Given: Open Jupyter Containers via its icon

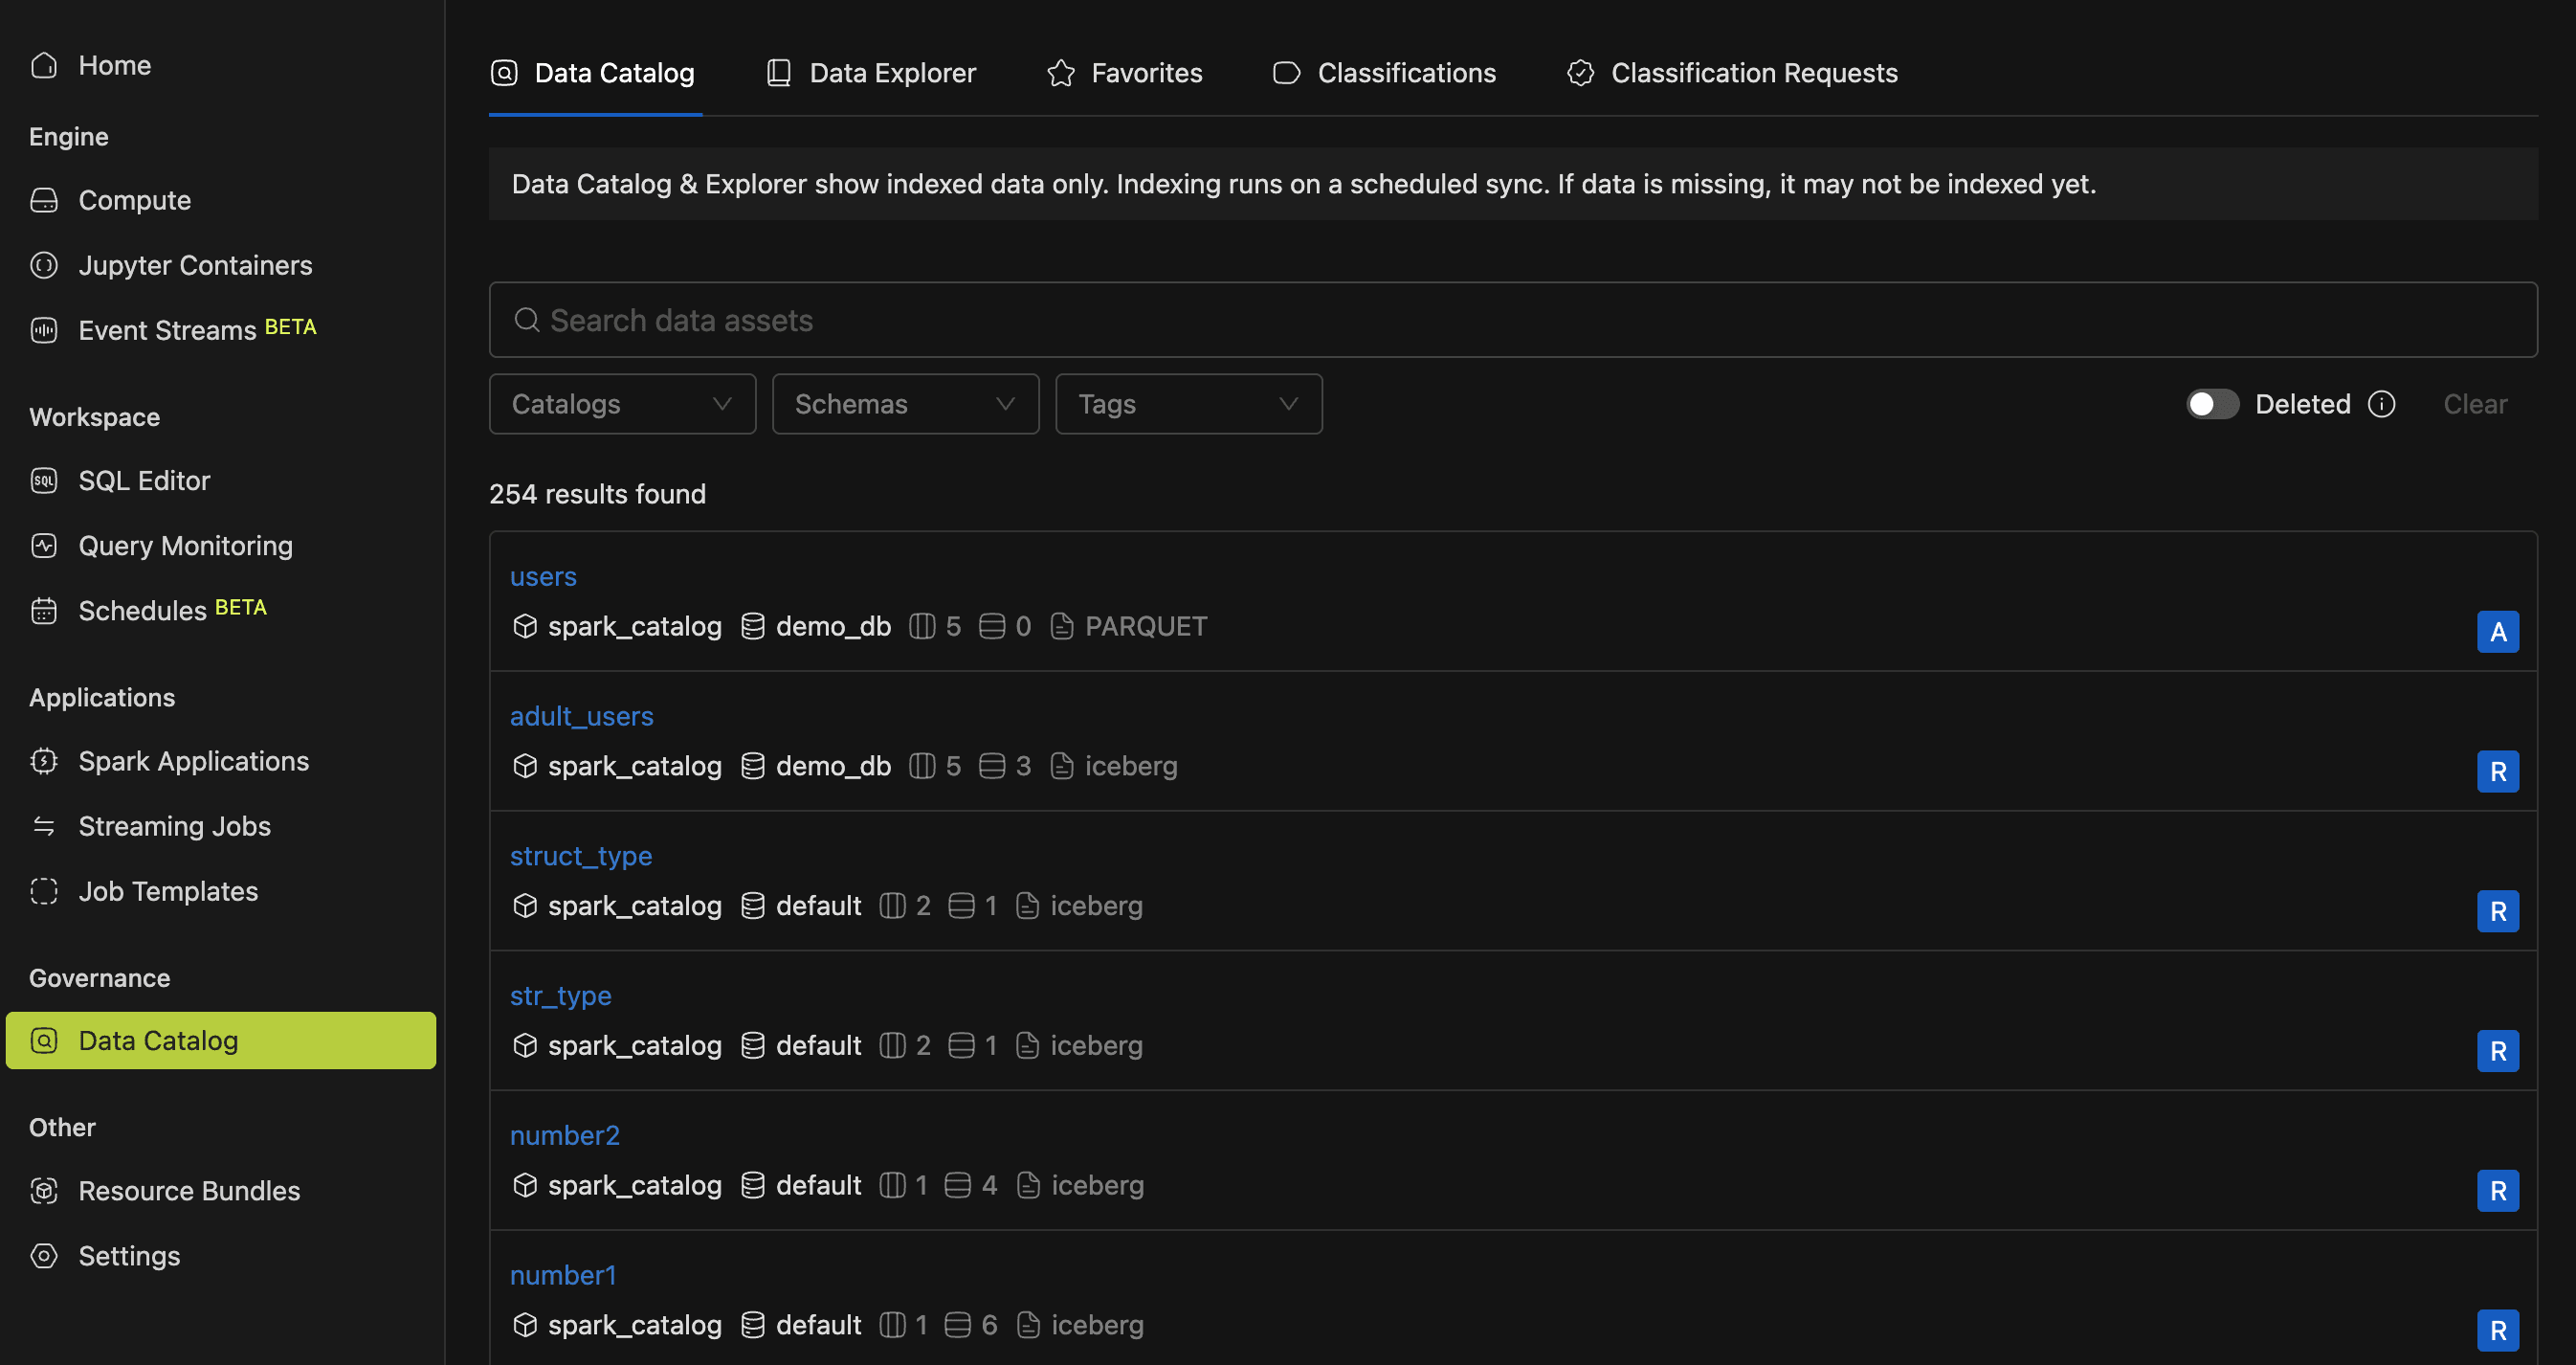Looking at the screenshot, I should [44, 265].
